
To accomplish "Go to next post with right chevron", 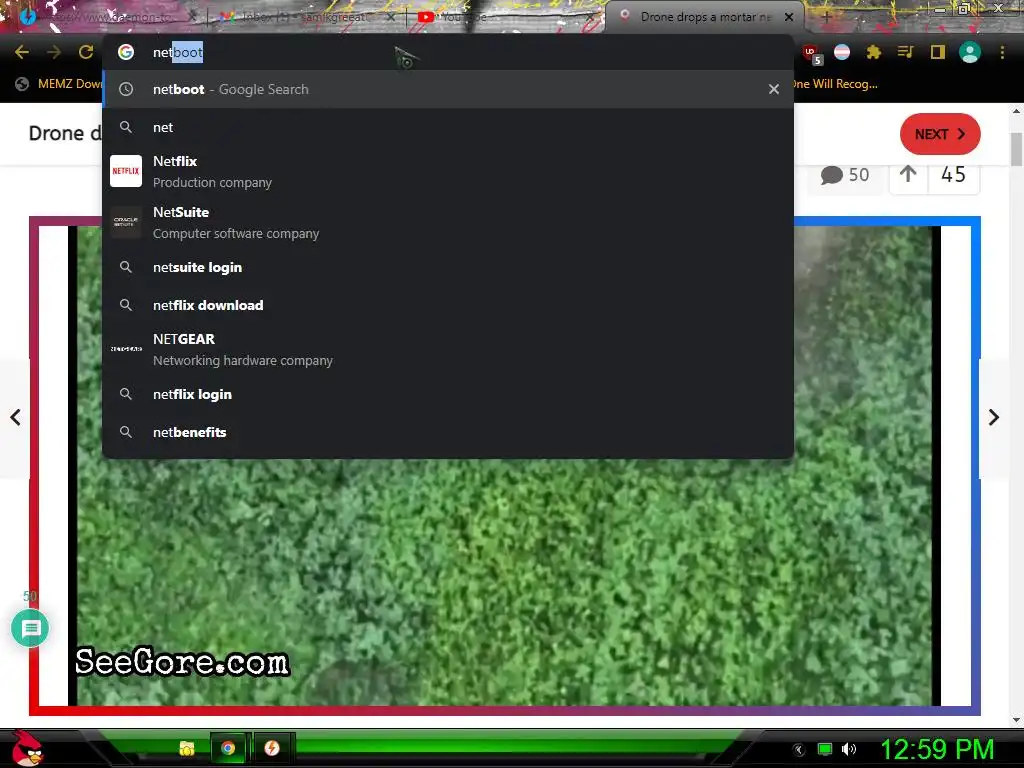I will [994, 417].
